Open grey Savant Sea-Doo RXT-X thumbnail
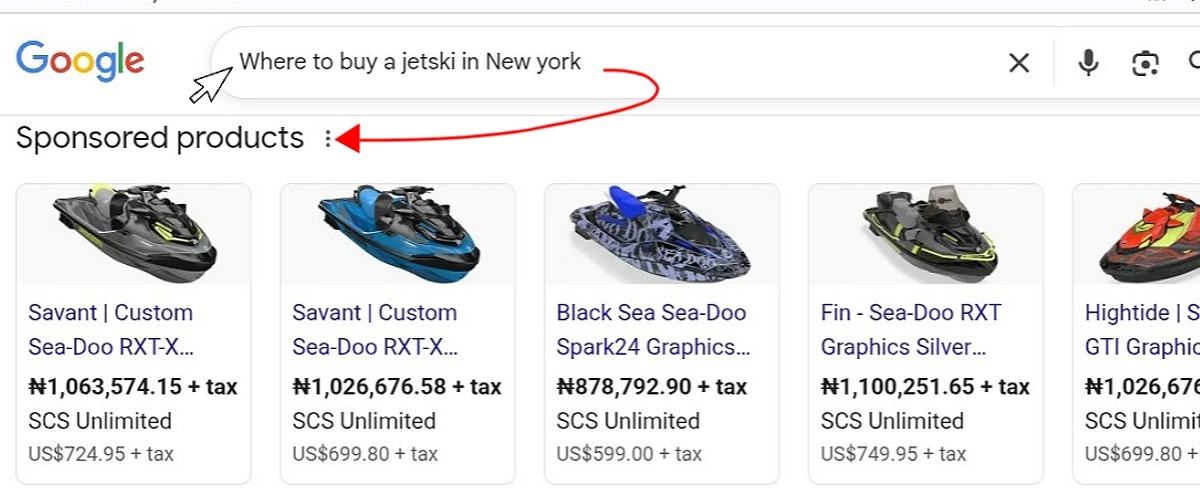 click(x=134, y=234)
